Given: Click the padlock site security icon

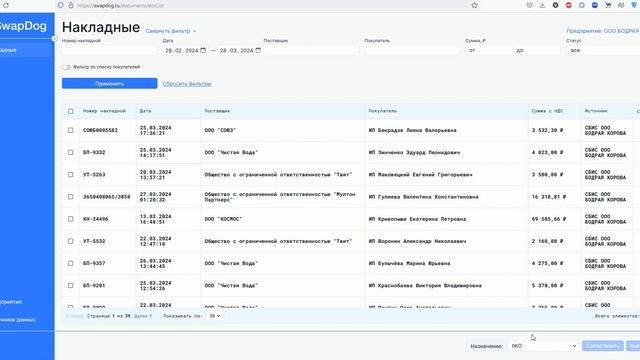Looking at the screenshot, I should [71, 5].
